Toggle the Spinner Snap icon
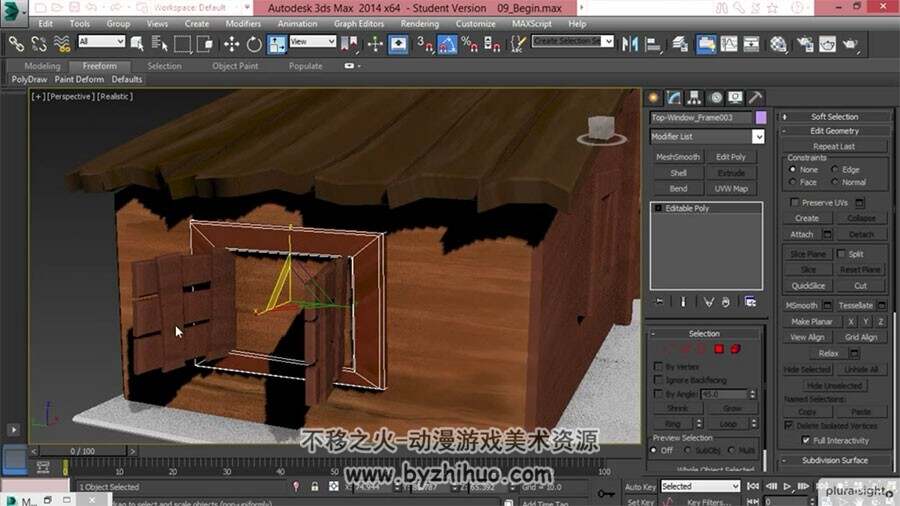 click(492, 44)
